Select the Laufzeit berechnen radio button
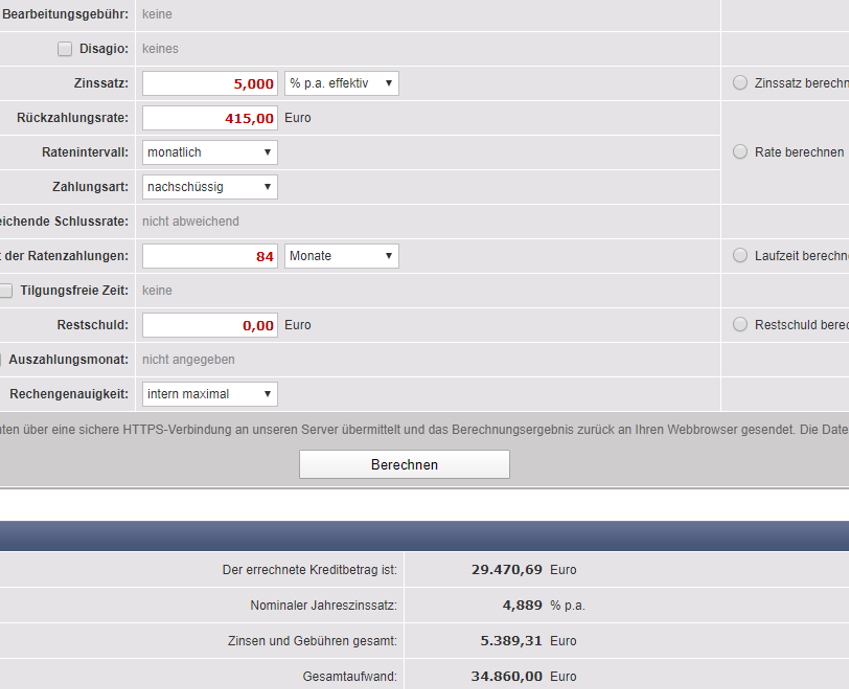This screenshot has width=849, height=689. [740, 256]
